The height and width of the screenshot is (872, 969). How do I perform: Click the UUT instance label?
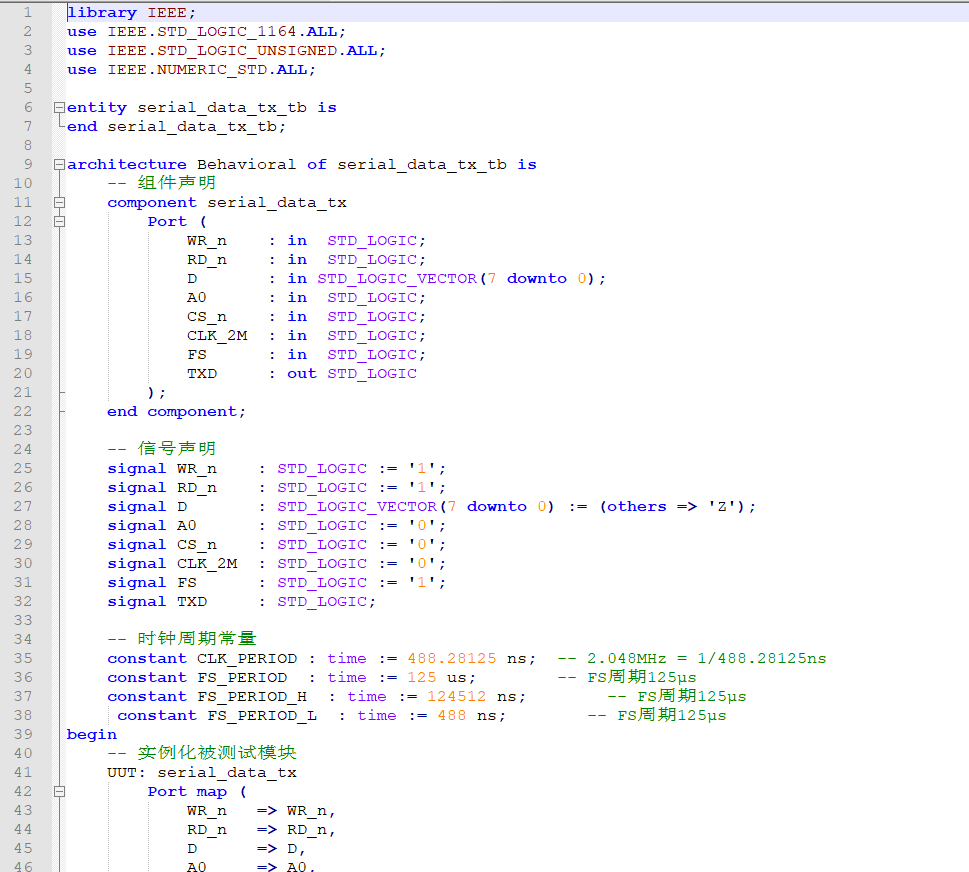(x=126, y=773)
